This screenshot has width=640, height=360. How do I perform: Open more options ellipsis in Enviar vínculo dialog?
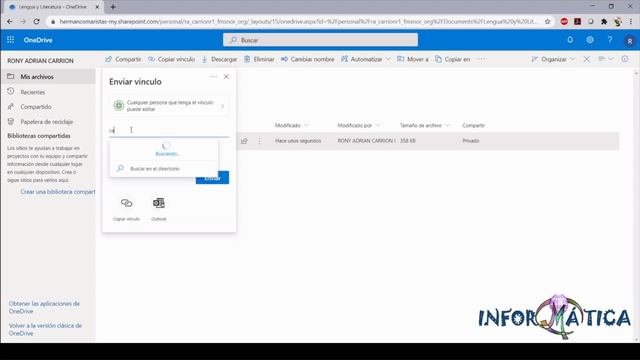[x=213, y=76]
